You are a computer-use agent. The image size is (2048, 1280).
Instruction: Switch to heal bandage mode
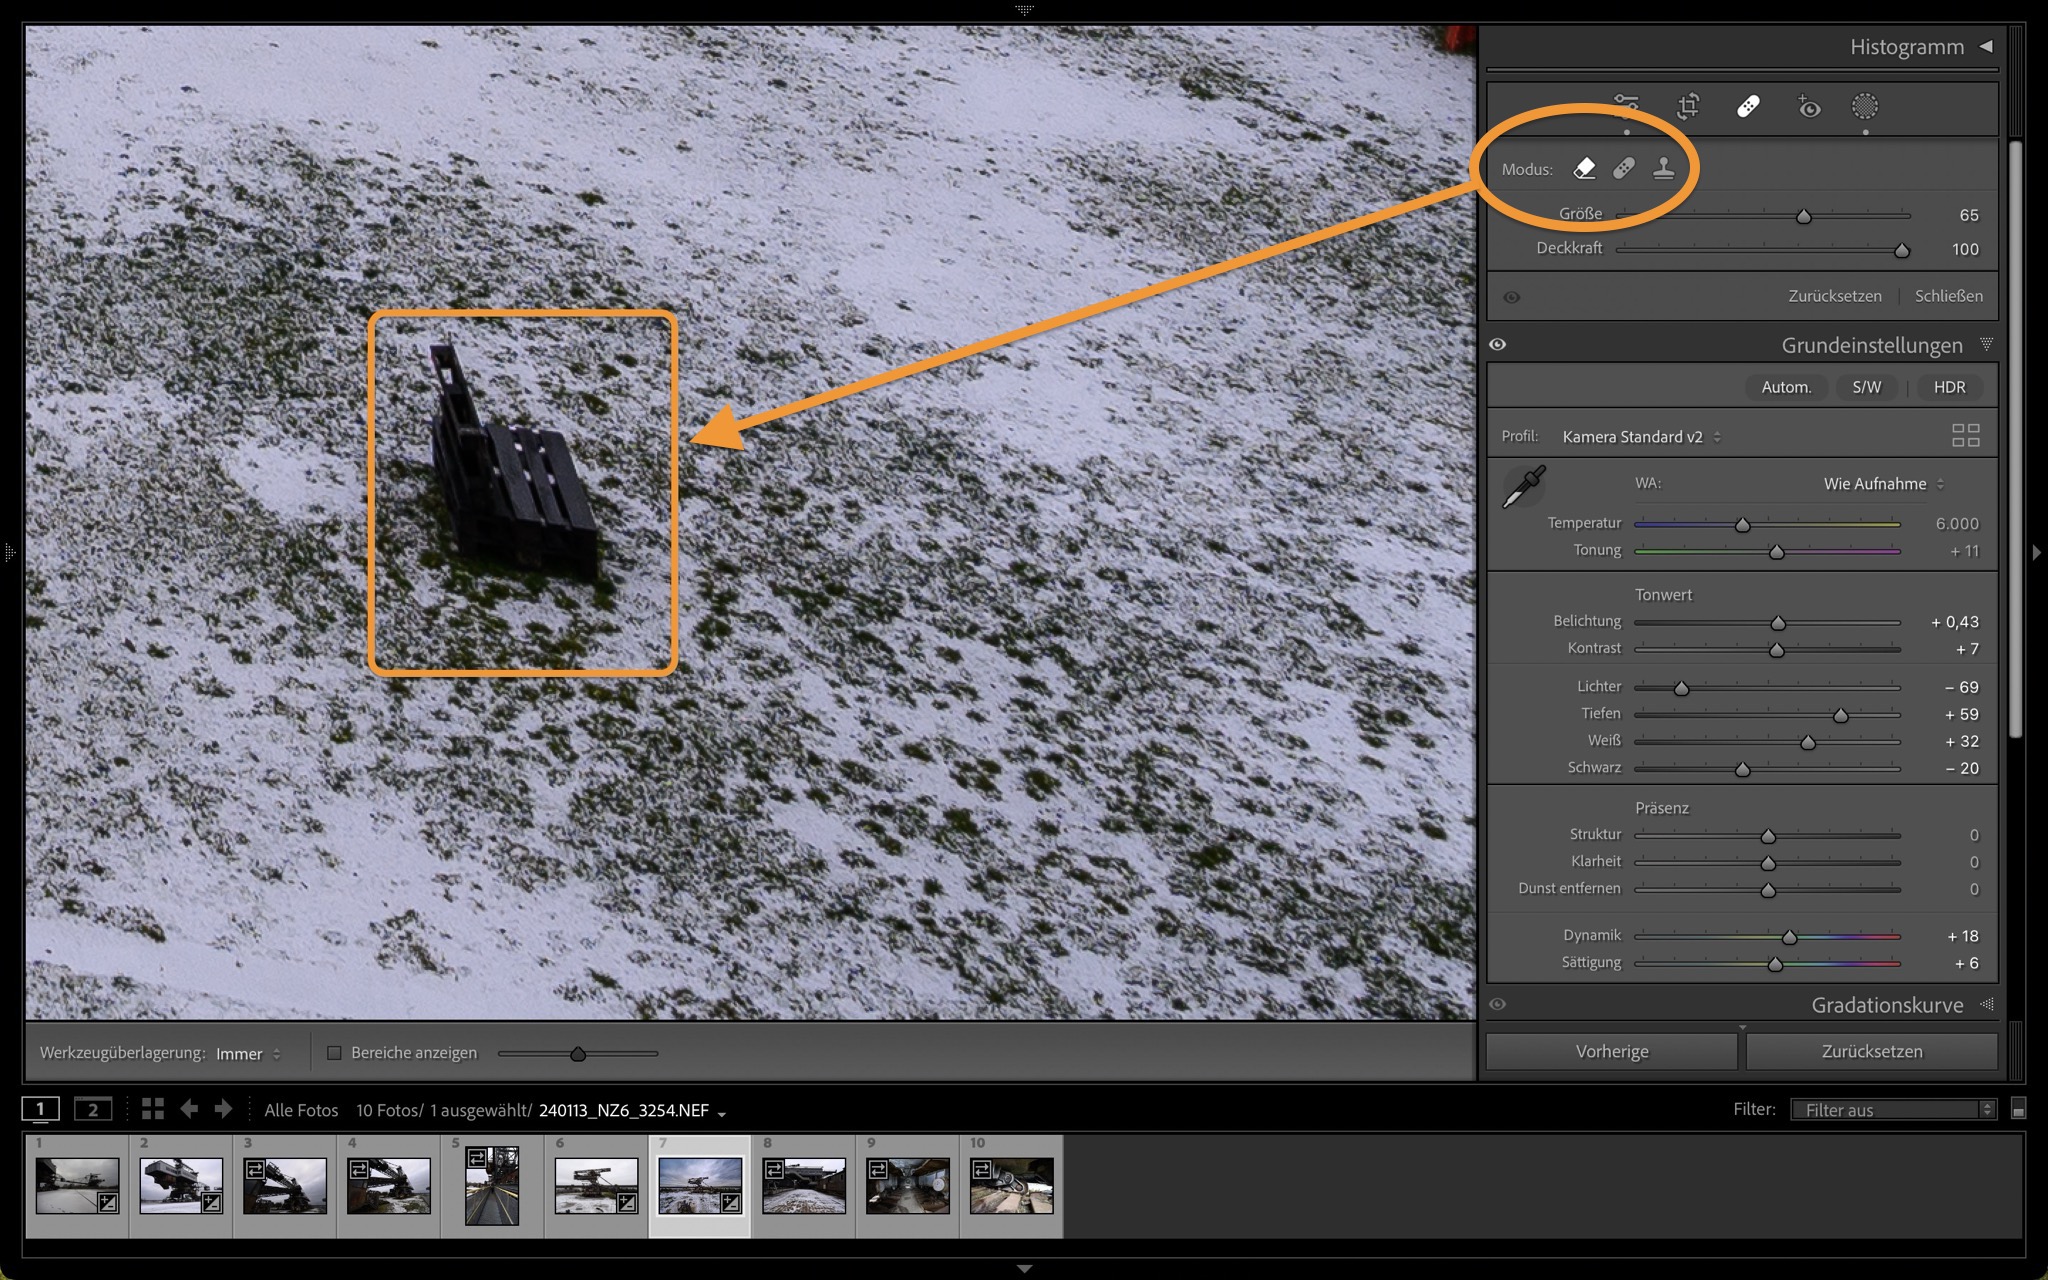coord(1624,168)
